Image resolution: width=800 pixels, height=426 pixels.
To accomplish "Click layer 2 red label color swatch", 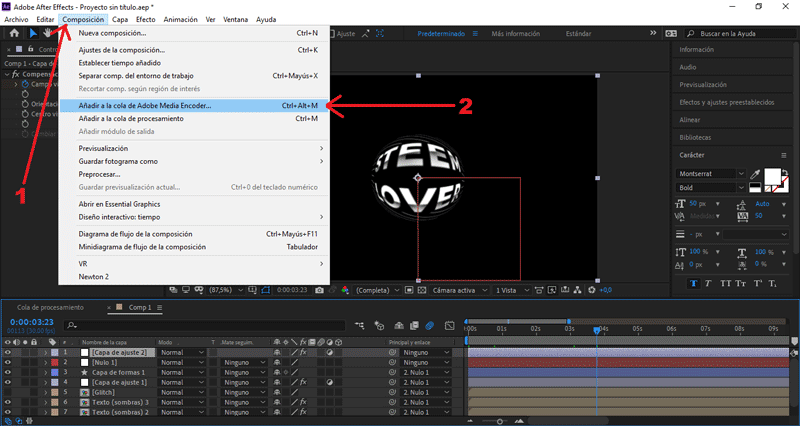I will click(55, 362).
